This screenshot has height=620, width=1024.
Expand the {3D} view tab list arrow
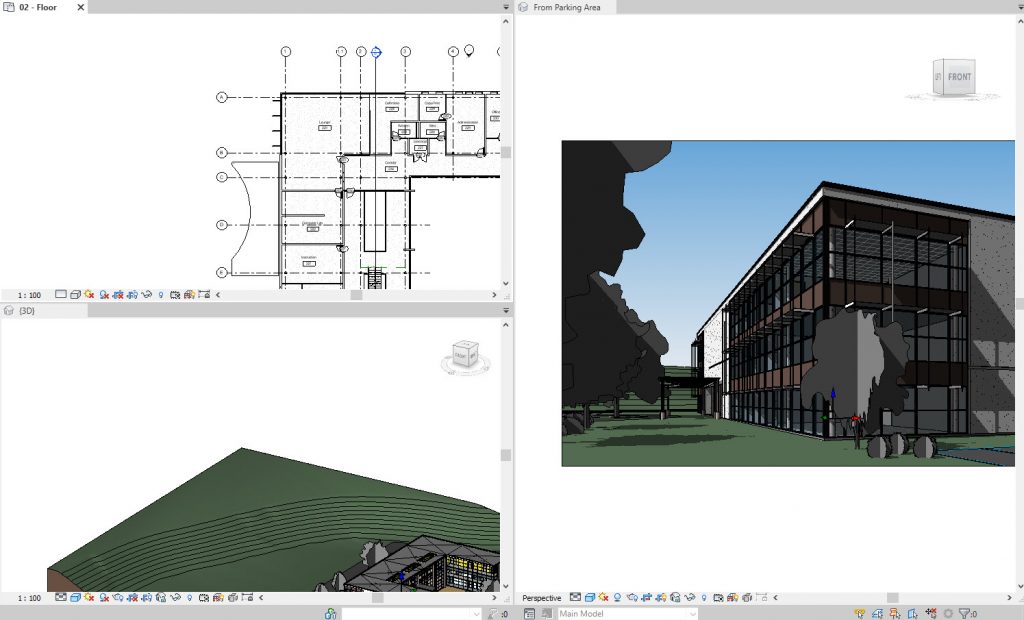point(506,312)
